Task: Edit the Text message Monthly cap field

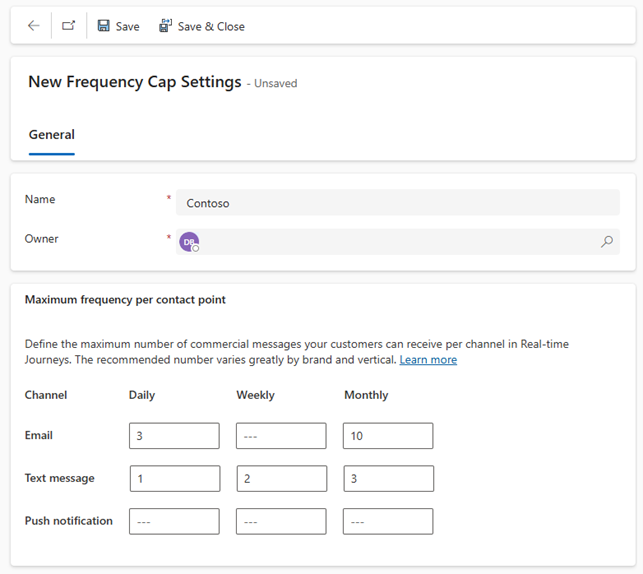Action: (389, 478)
